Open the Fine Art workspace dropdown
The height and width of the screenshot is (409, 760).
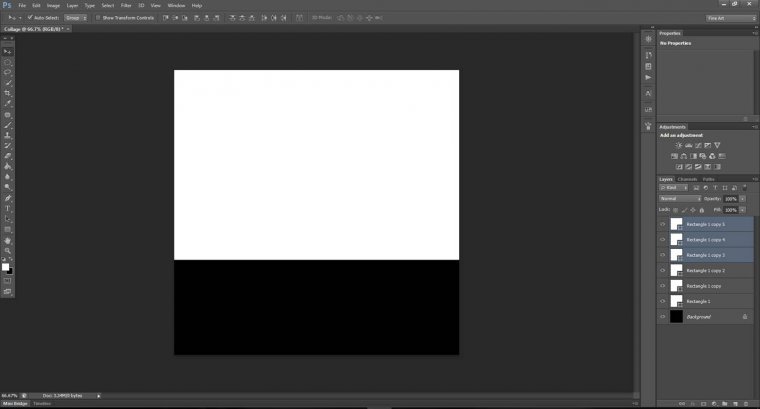click(x=731, y=18)
